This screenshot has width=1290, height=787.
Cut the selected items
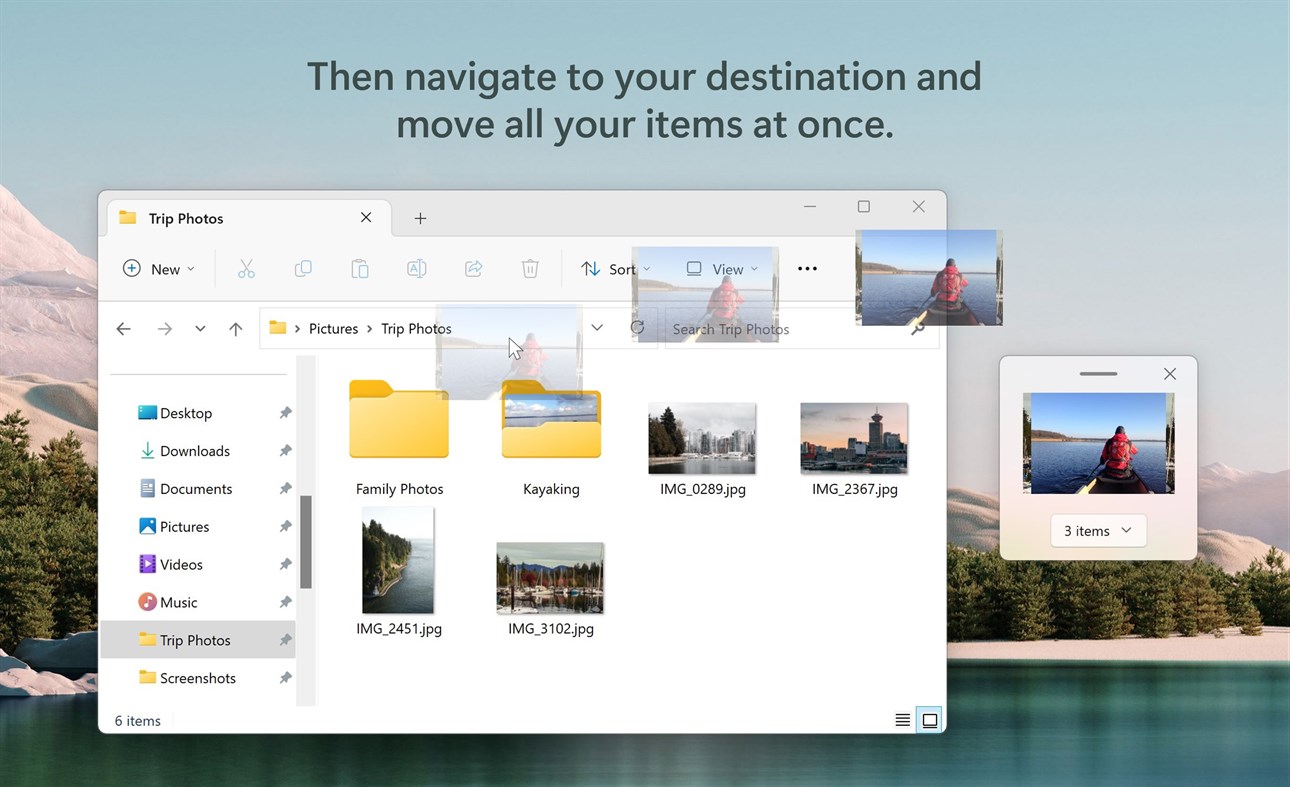click(246, 268)
